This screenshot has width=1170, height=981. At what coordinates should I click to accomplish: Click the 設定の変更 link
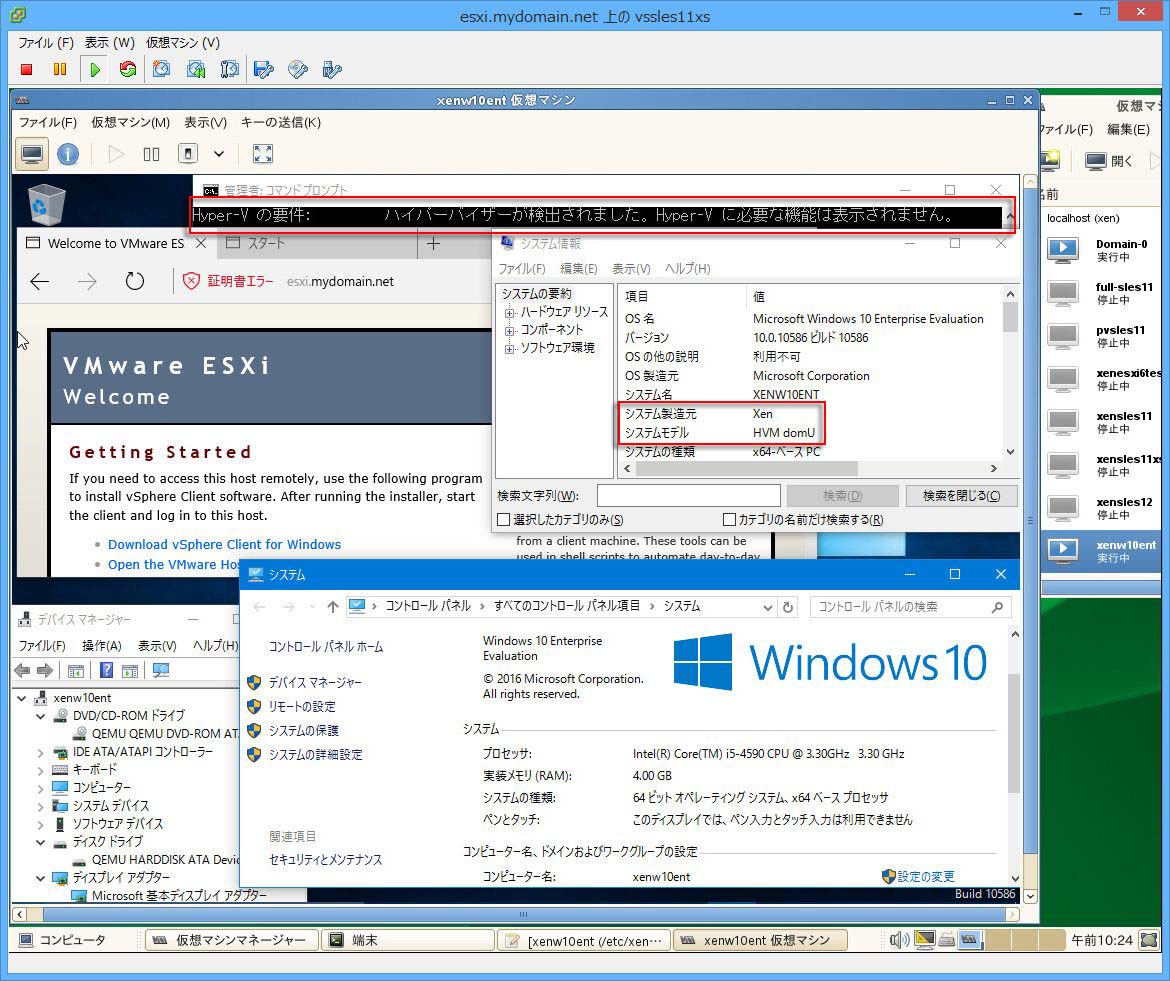pos(926,877)
